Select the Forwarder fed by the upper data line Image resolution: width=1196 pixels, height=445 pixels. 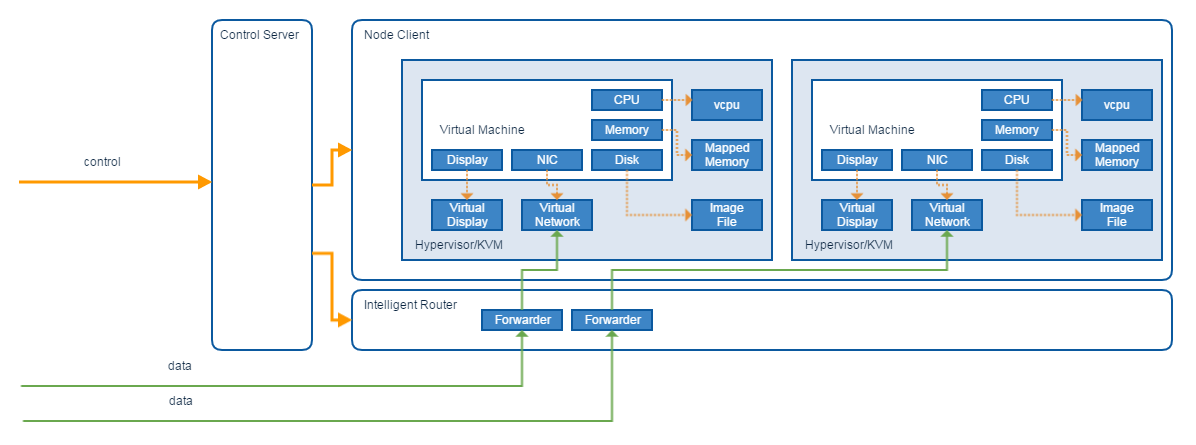522,320
